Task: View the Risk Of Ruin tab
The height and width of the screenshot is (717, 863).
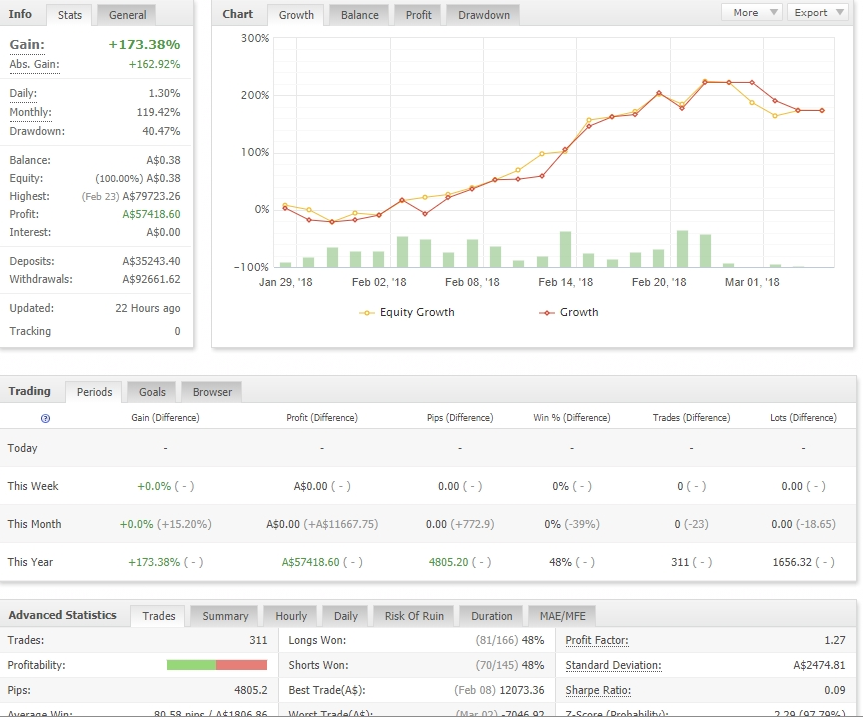Action: (414, 616)
